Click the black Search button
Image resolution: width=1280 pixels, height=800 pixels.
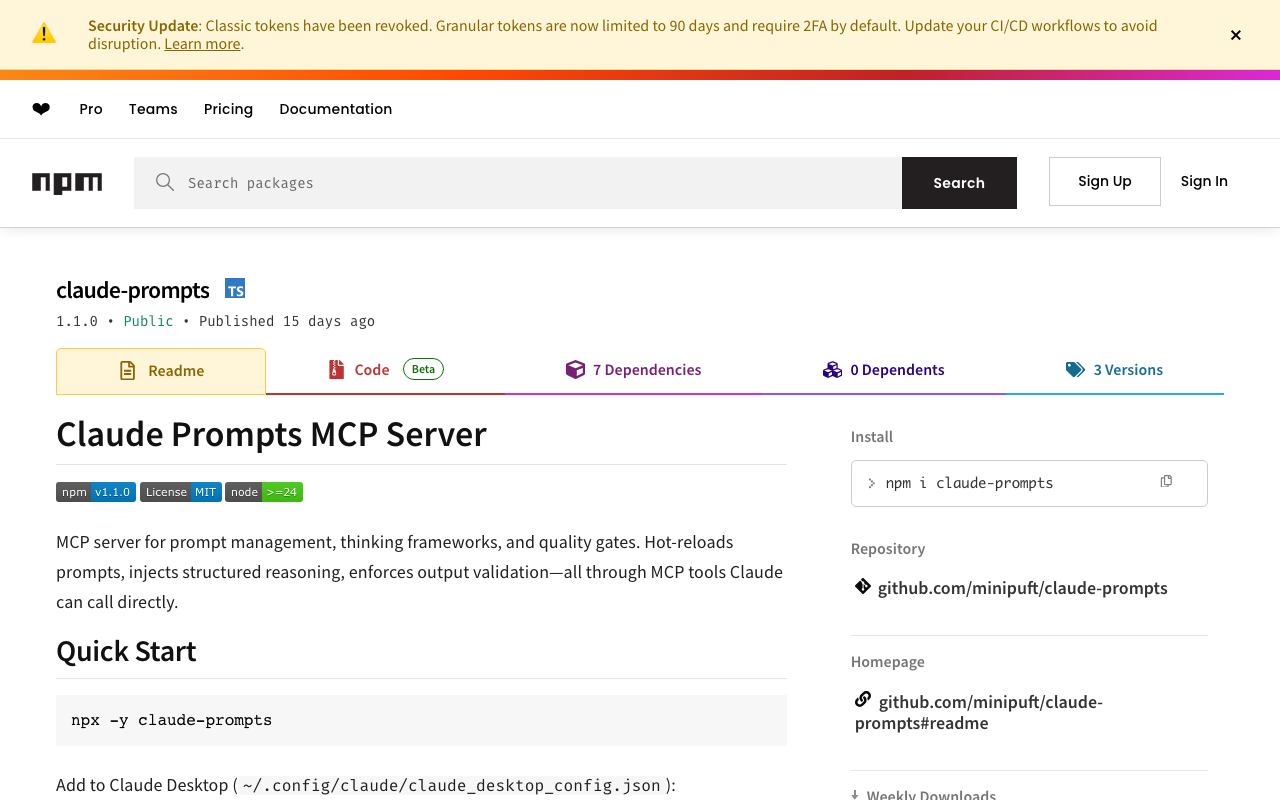959,183
